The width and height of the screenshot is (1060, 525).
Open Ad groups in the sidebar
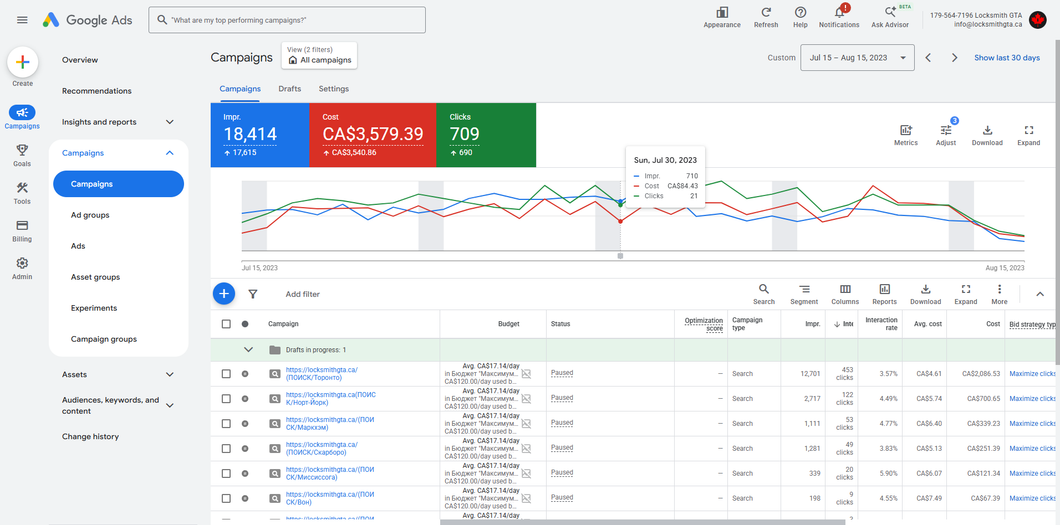click(90, 215)
